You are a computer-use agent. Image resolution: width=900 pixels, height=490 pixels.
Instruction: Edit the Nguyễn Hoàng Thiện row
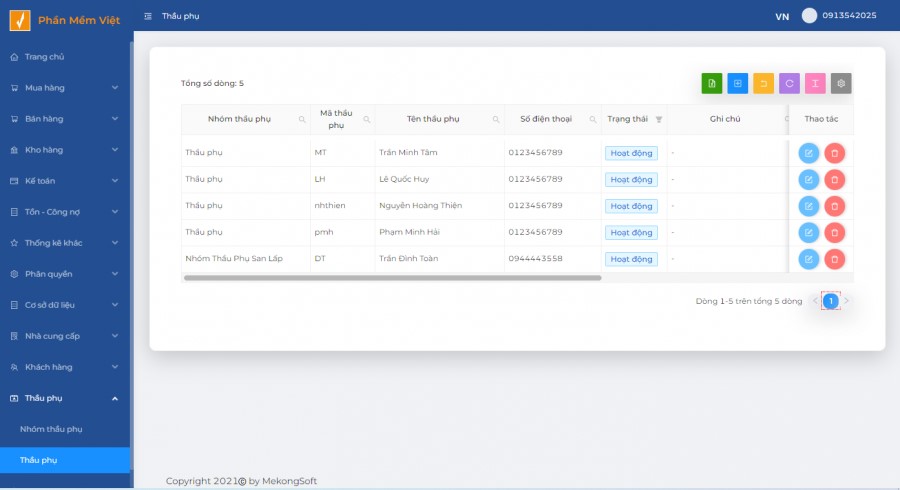(809, 206)
